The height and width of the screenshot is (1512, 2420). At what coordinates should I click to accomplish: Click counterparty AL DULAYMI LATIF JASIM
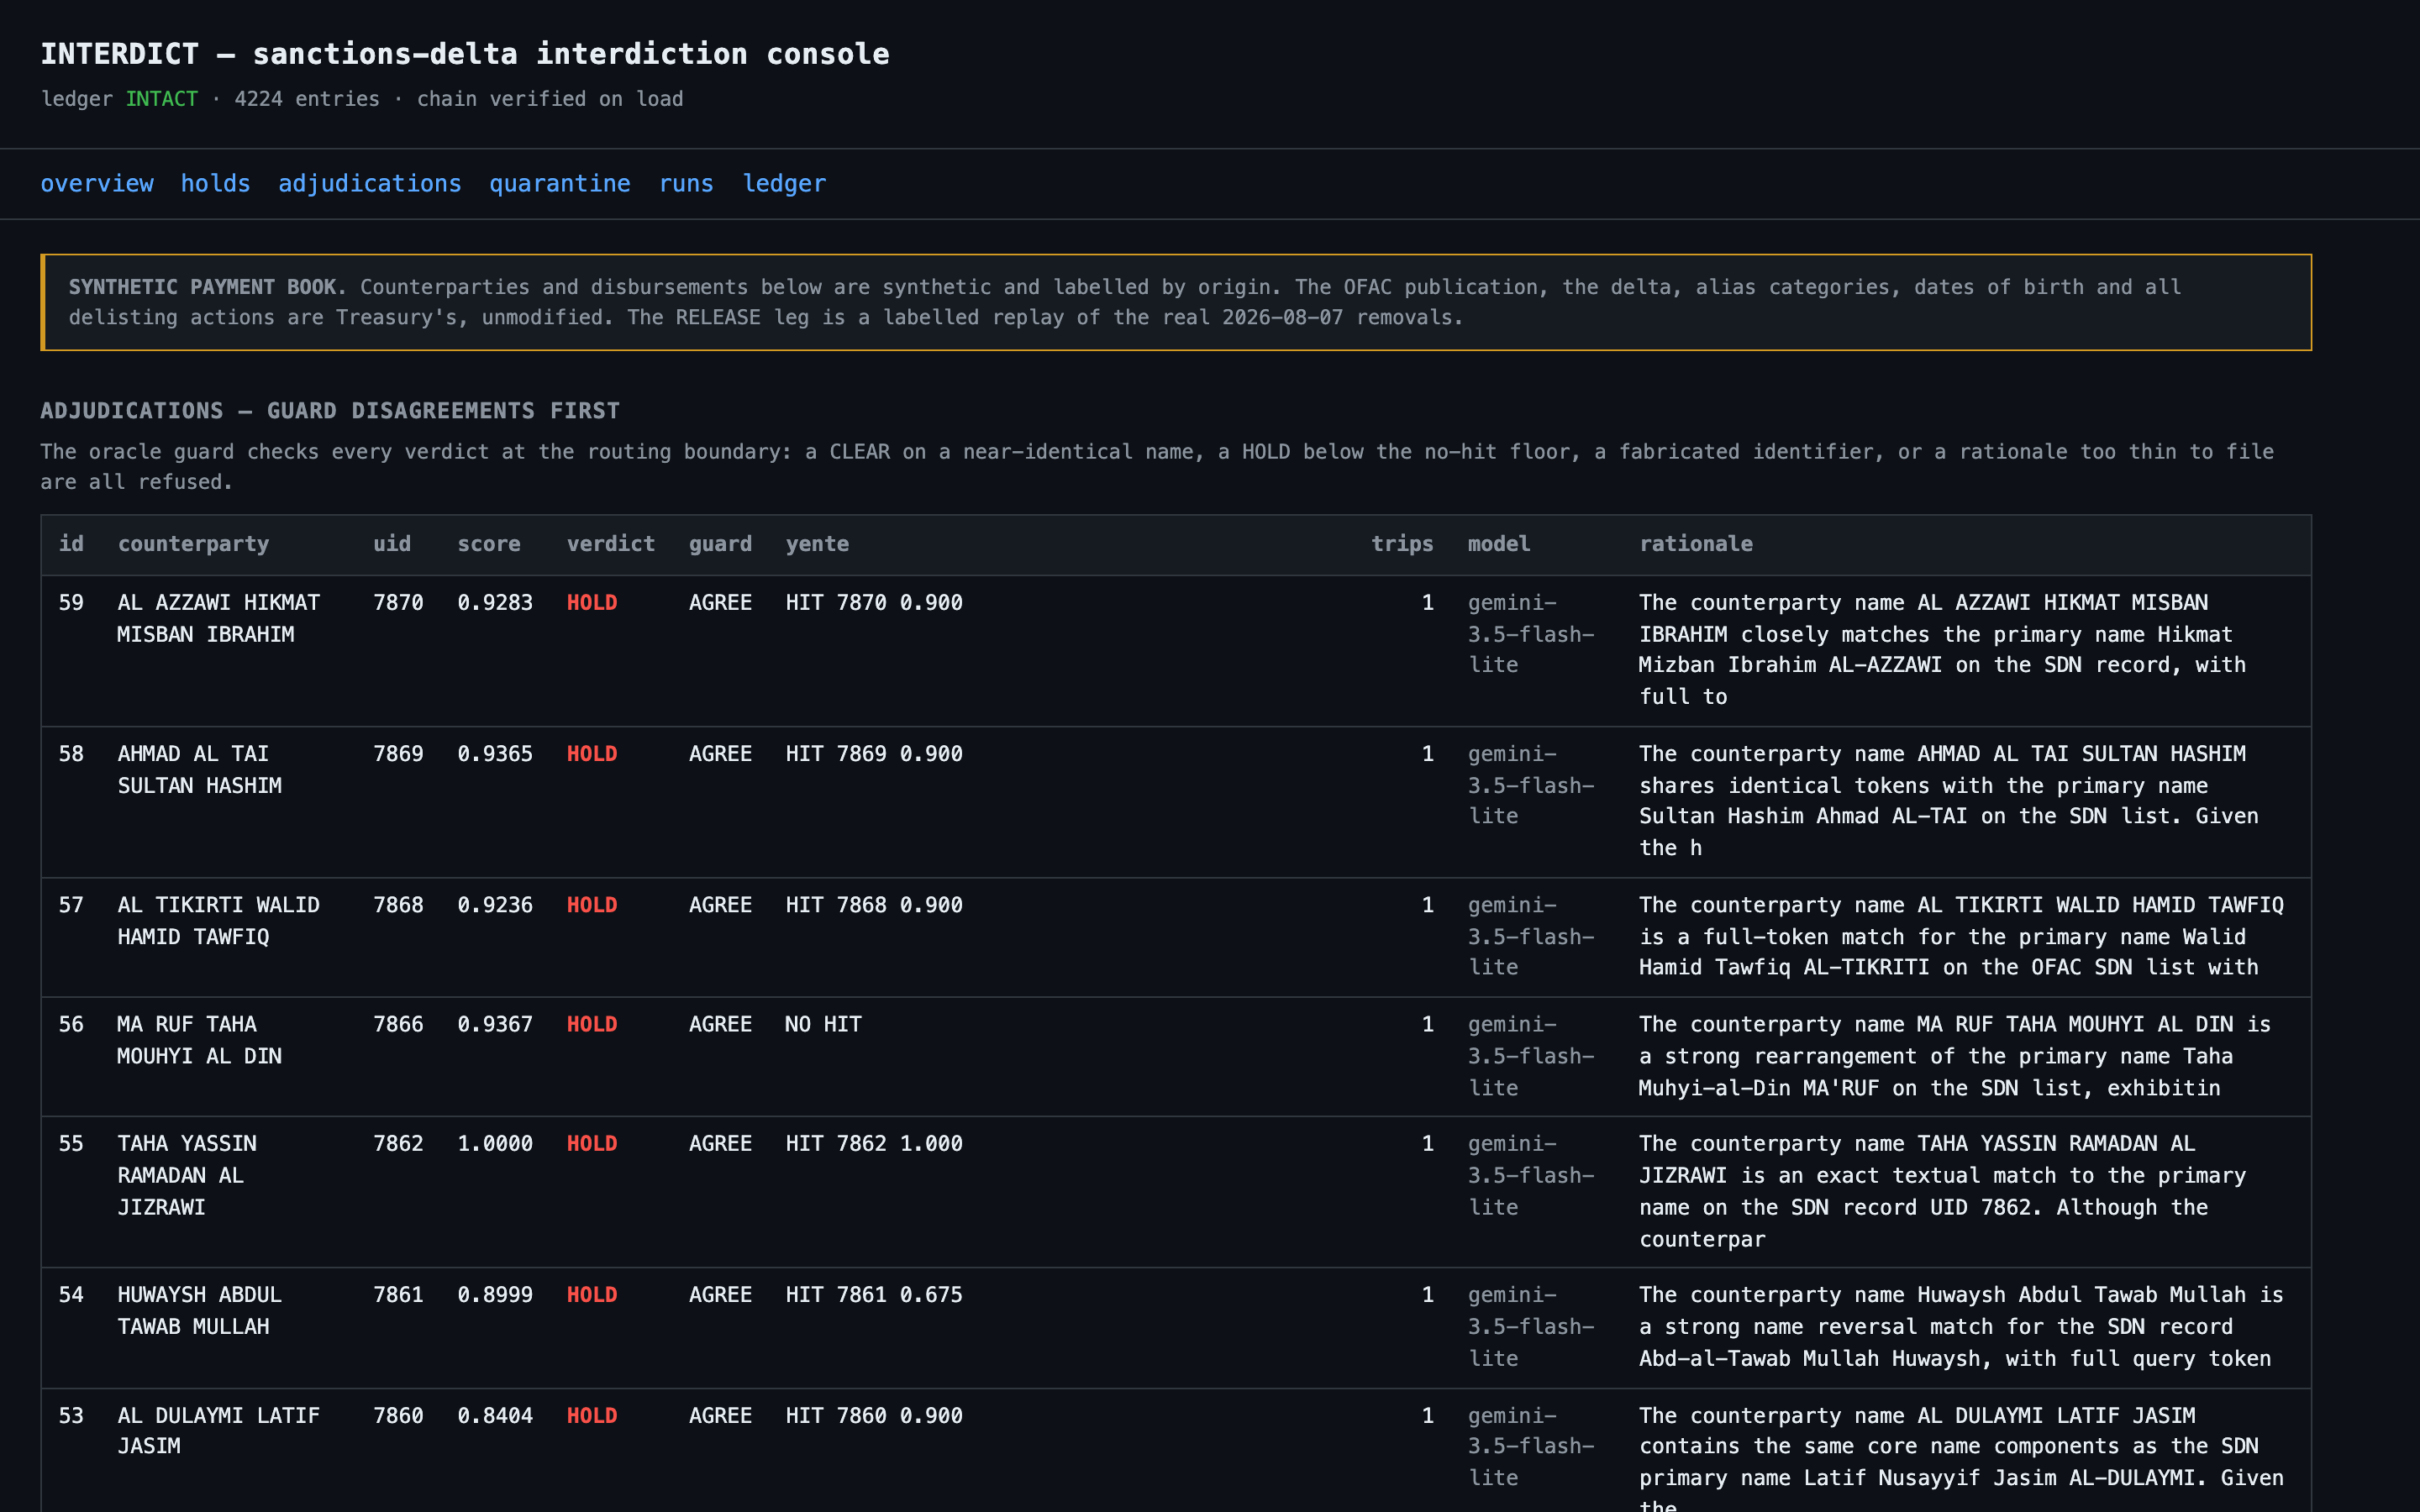[x=219, y=1431]
